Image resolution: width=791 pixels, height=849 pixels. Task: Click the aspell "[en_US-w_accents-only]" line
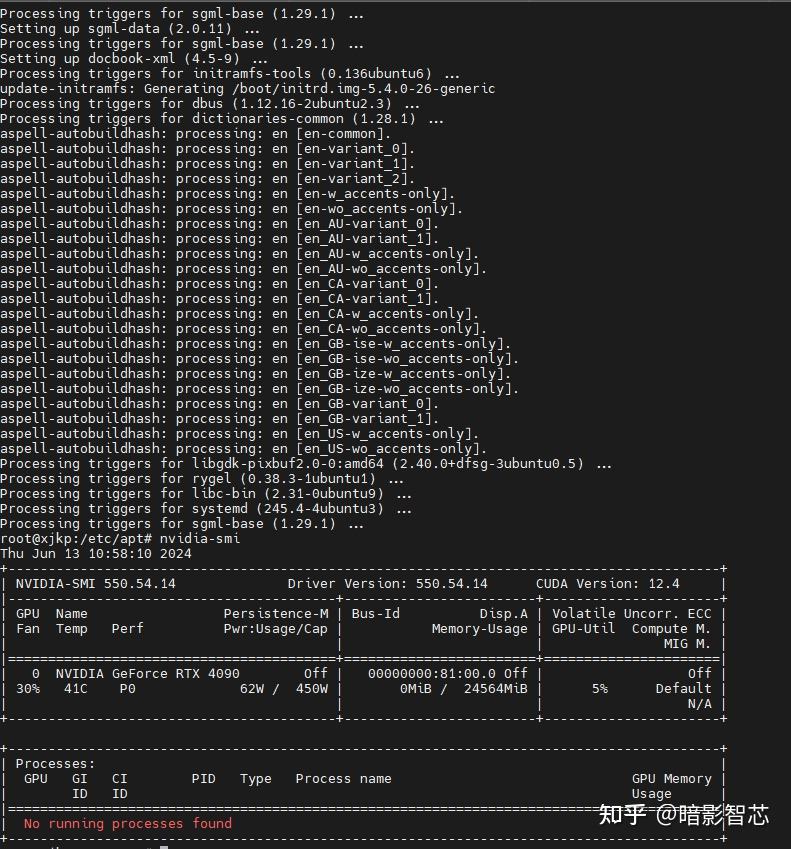(x=240, y=434)
